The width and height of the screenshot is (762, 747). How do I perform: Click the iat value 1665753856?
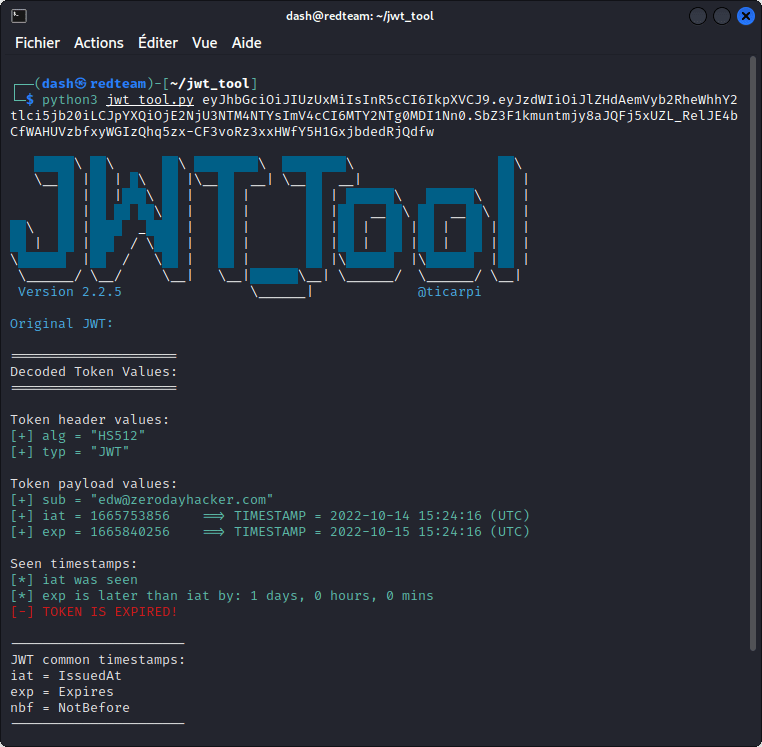(x=130, y=516)
